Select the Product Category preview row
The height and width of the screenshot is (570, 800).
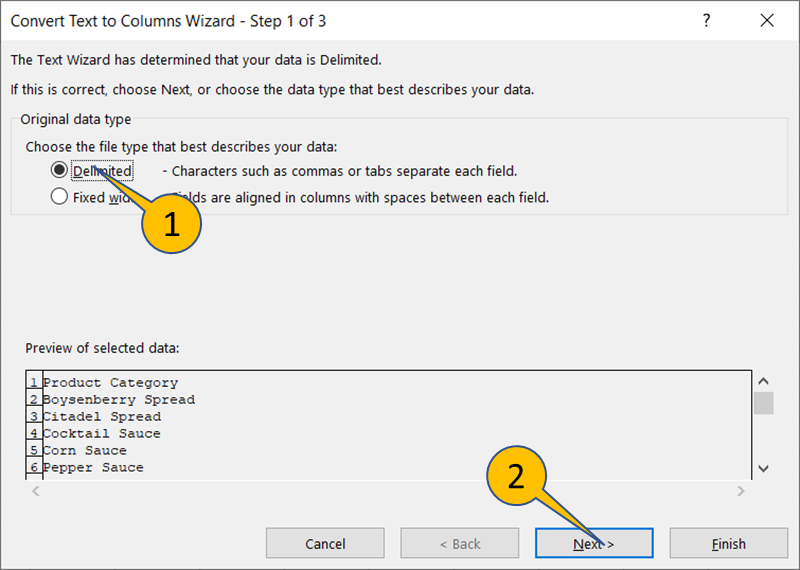coord(110,383)
